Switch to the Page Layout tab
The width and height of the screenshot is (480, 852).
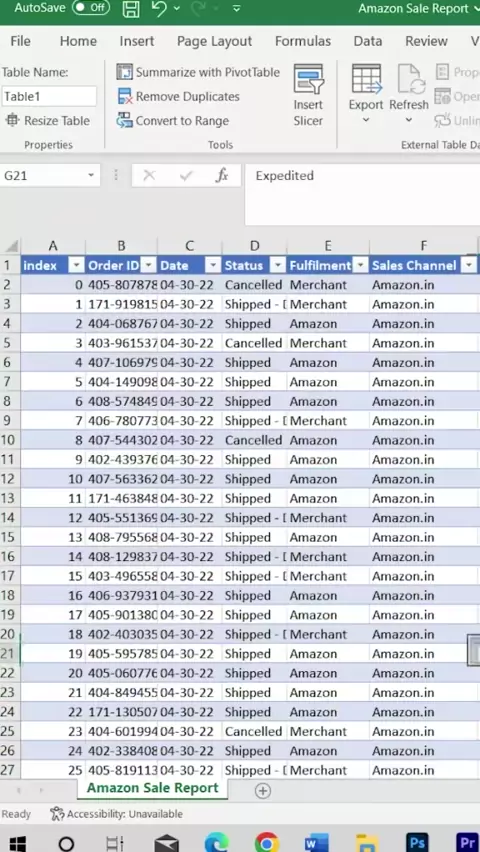click(214, 41)
